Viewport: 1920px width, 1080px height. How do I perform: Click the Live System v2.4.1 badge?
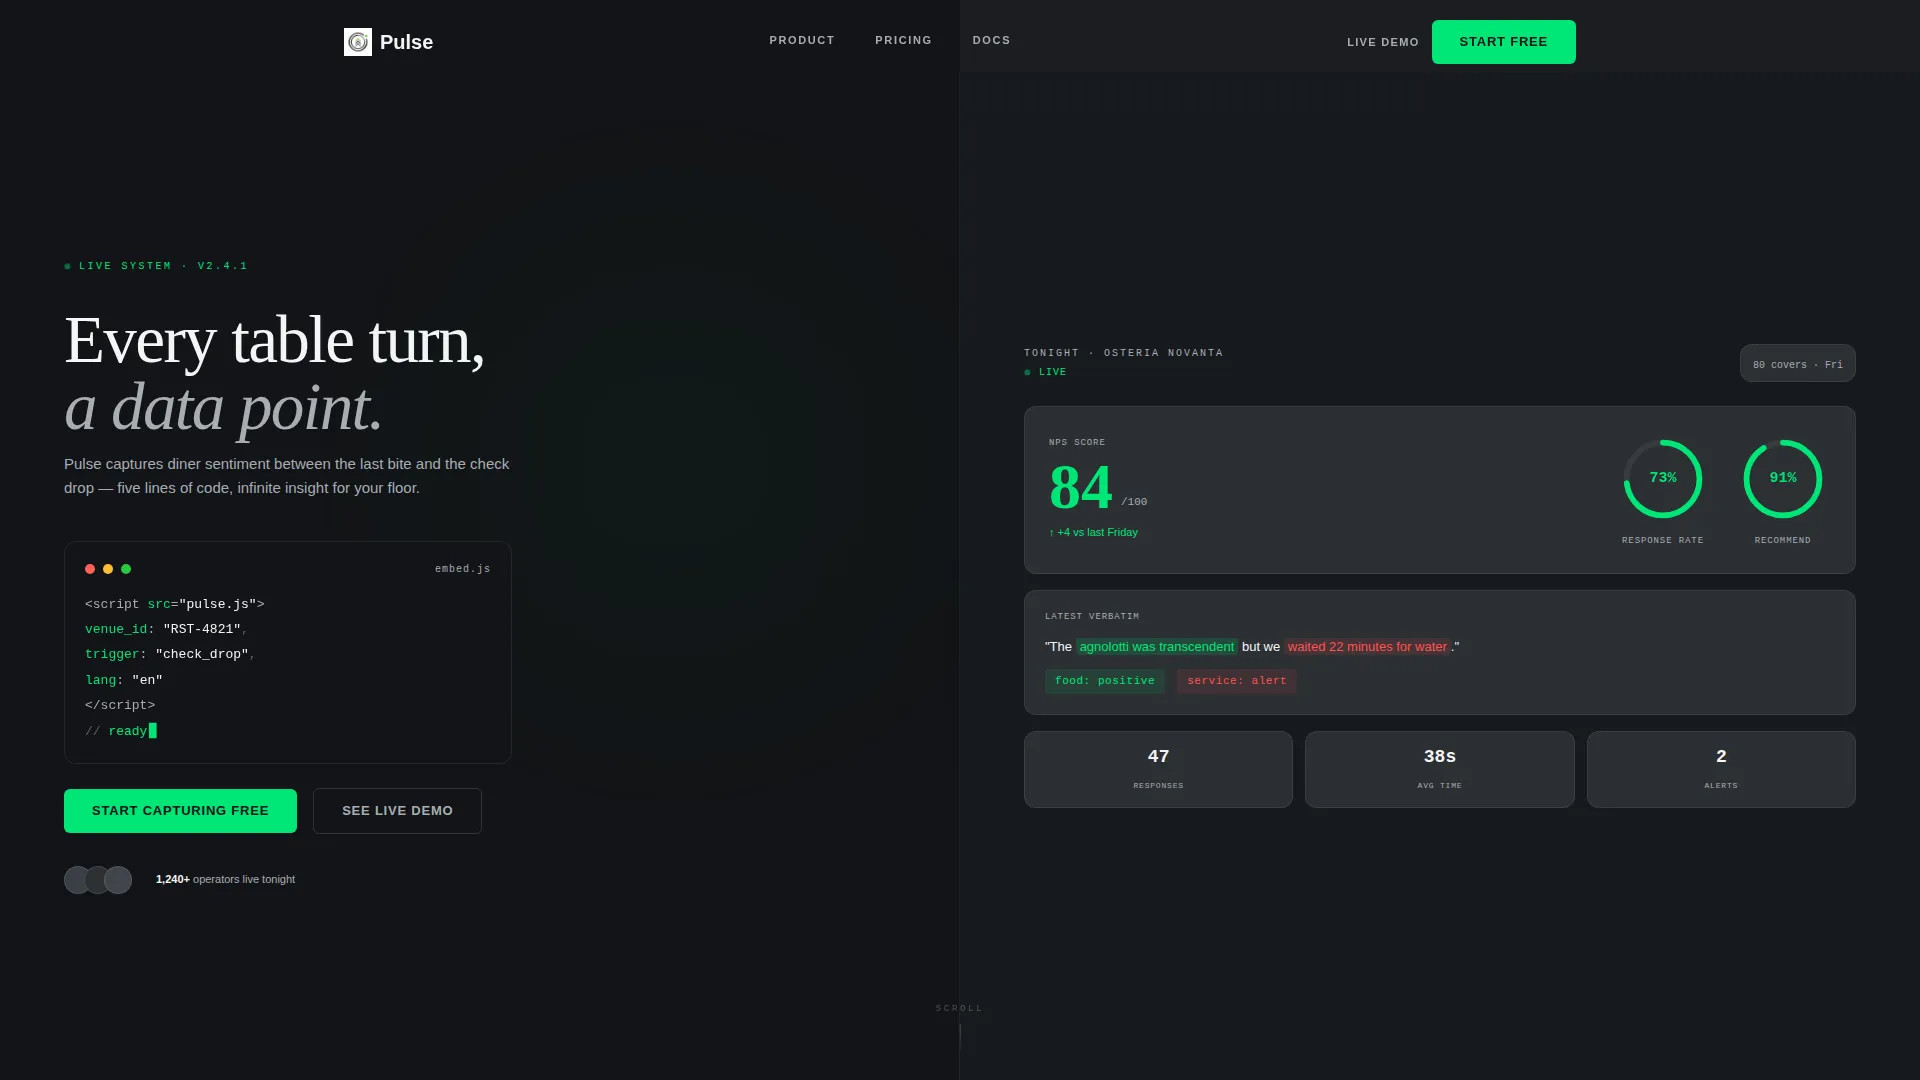[156, 266]
